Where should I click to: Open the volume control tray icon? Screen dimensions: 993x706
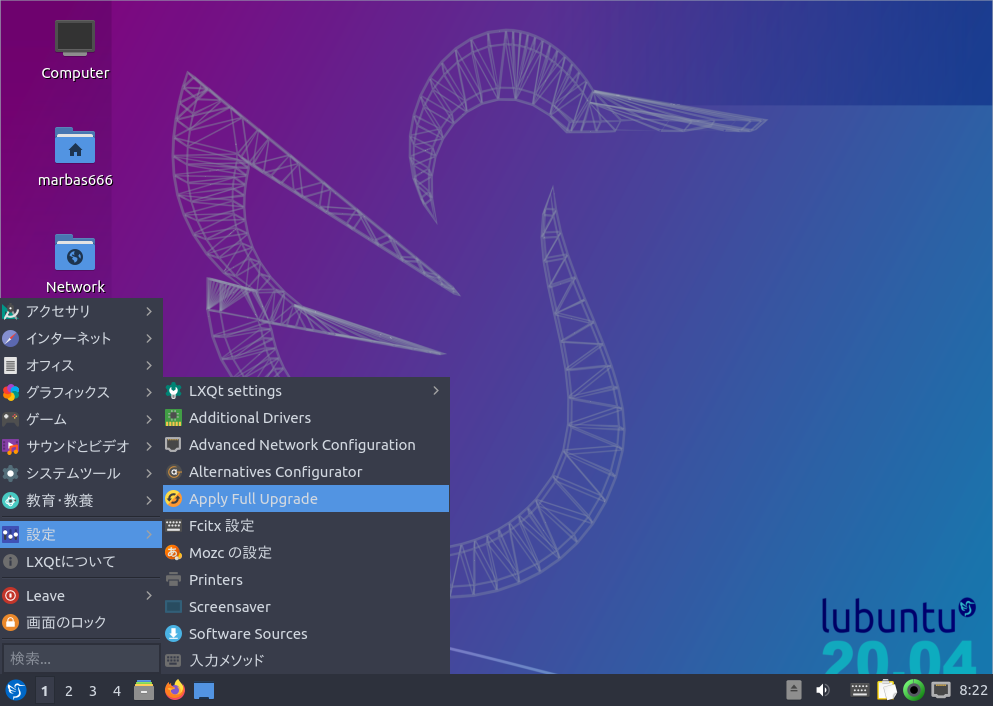(x=823, y=690)
